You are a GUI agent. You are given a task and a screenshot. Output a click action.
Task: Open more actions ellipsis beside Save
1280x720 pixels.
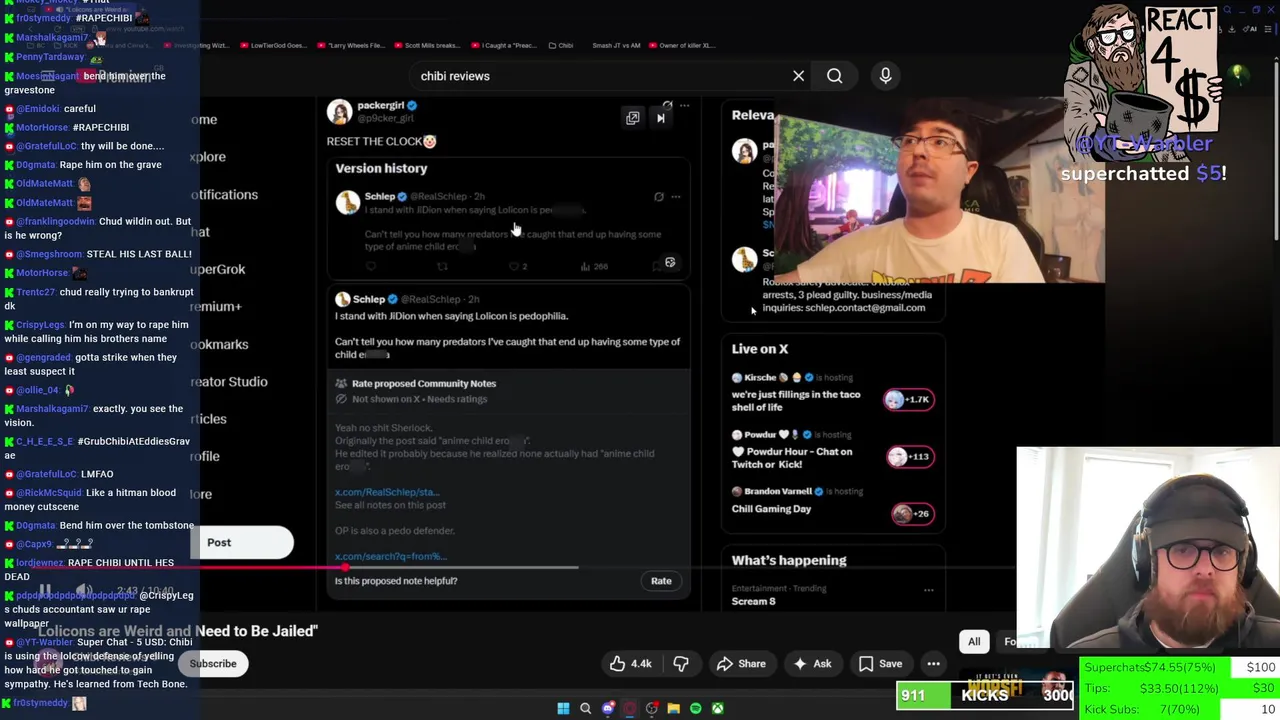click(933, 664)
